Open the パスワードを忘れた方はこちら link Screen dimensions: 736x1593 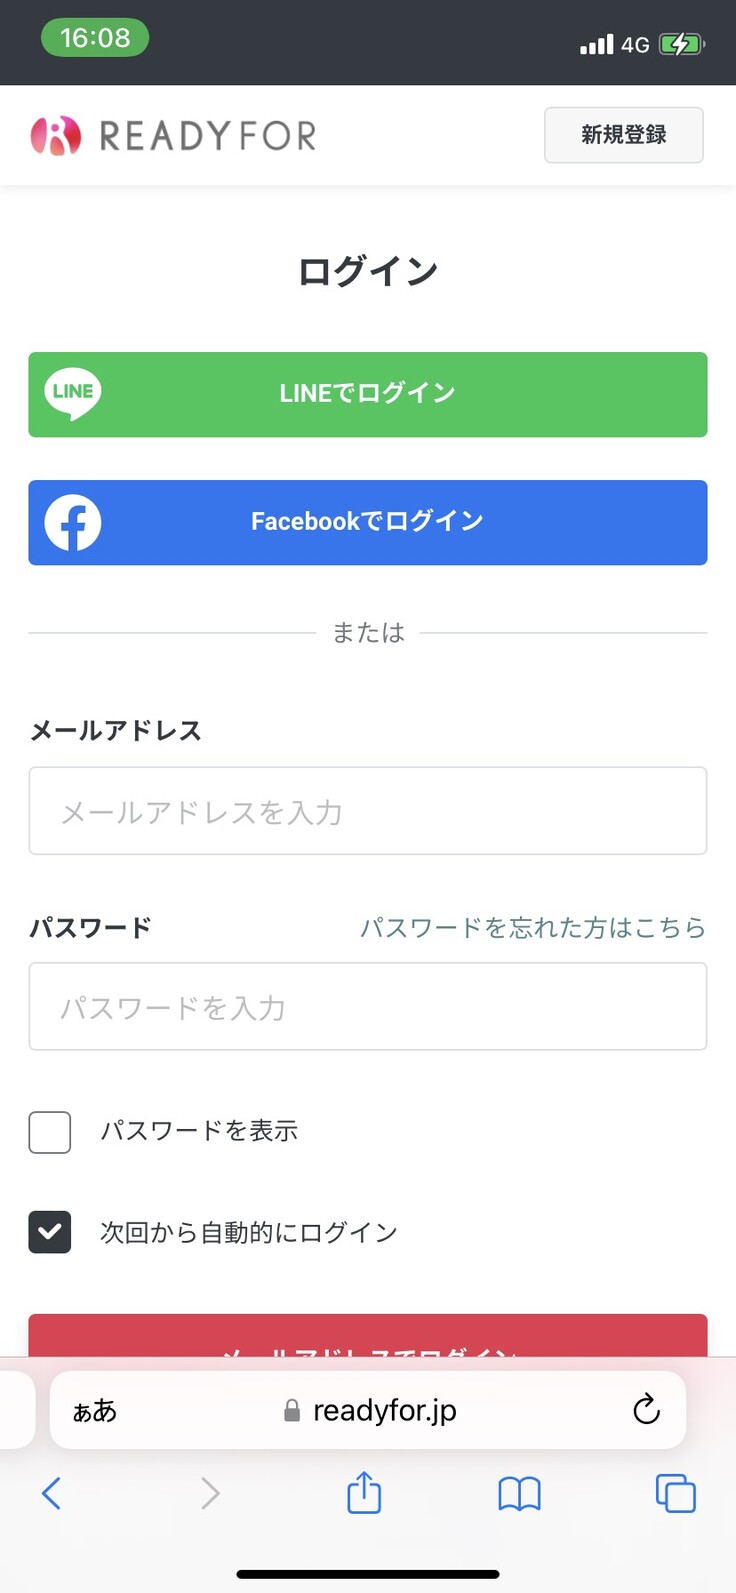pos(532,928)
